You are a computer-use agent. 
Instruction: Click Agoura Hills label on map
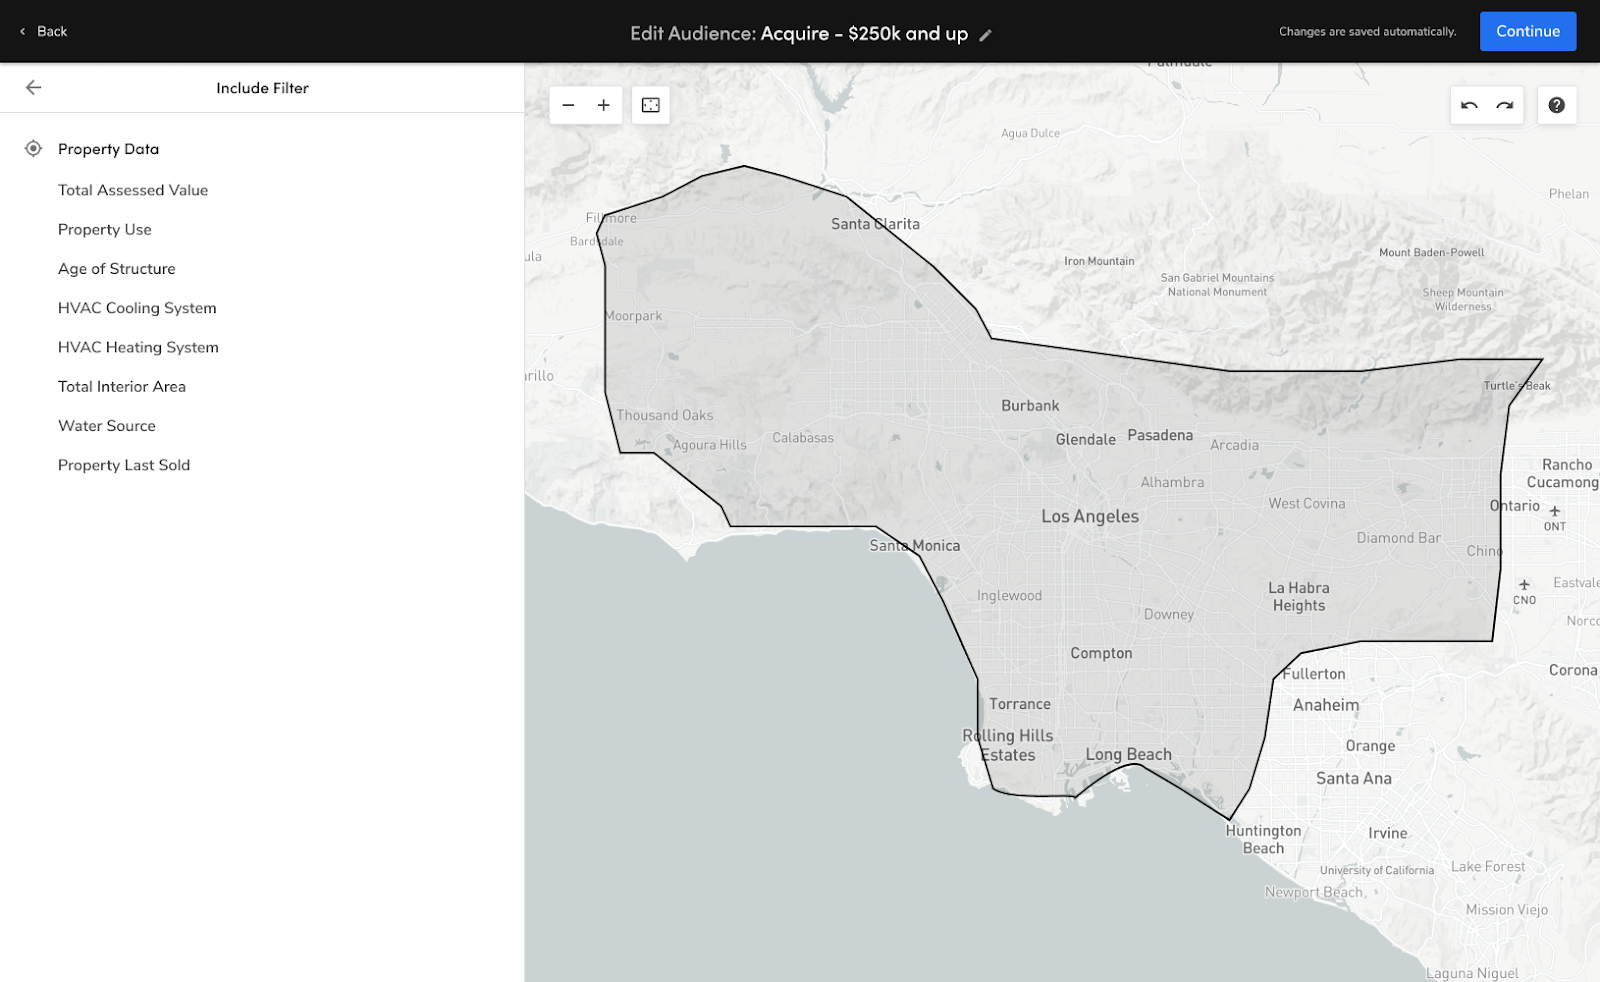[710, 445]
